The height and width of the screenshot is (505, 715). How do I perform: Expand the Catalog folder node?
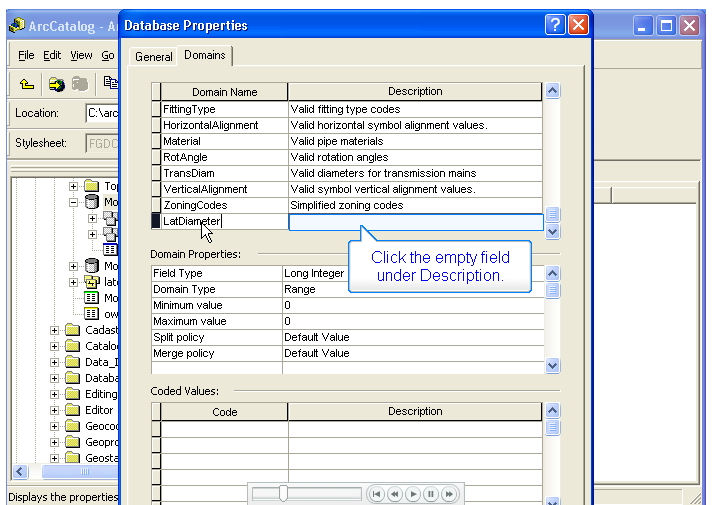pyautogui.click(x=54, y=346)
